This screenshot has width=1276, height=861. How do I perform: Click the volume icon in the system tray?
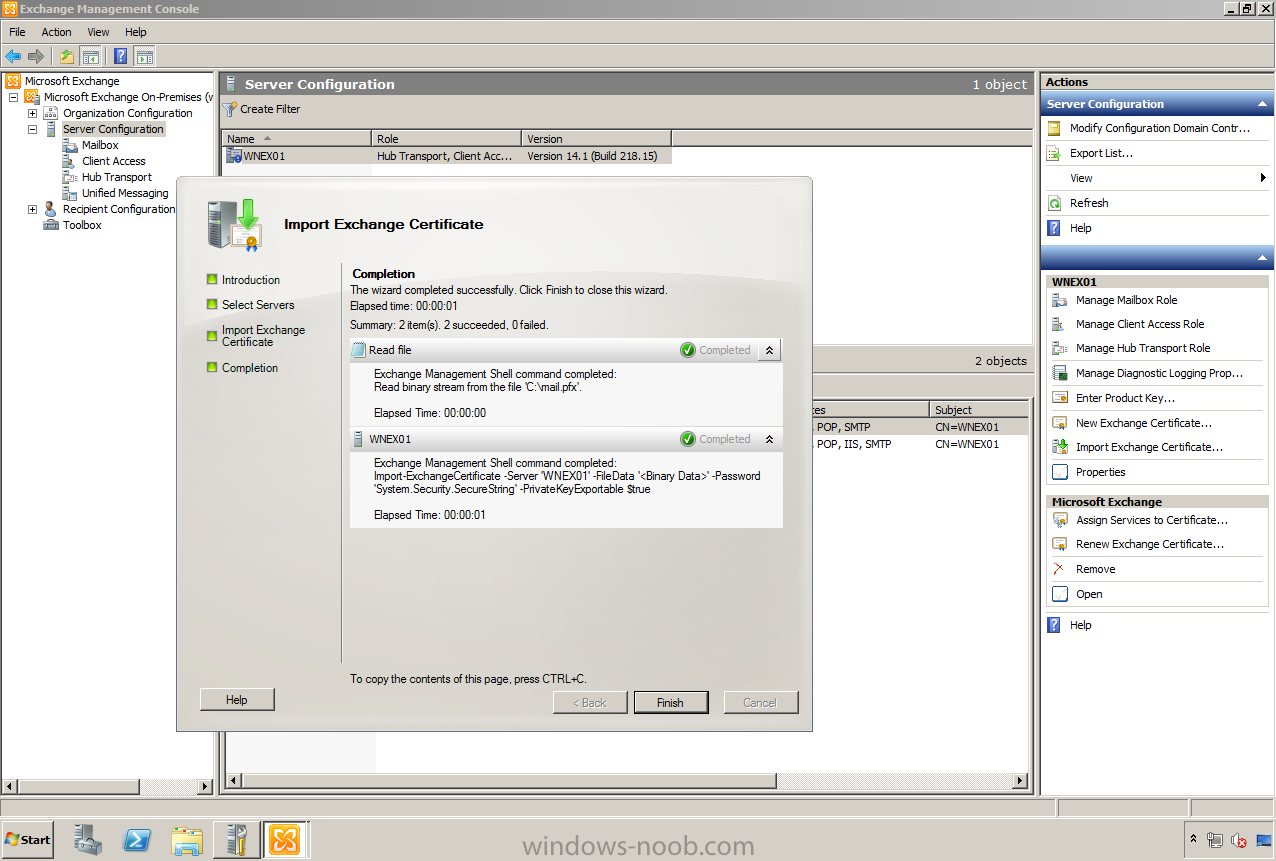(1239, 840)
